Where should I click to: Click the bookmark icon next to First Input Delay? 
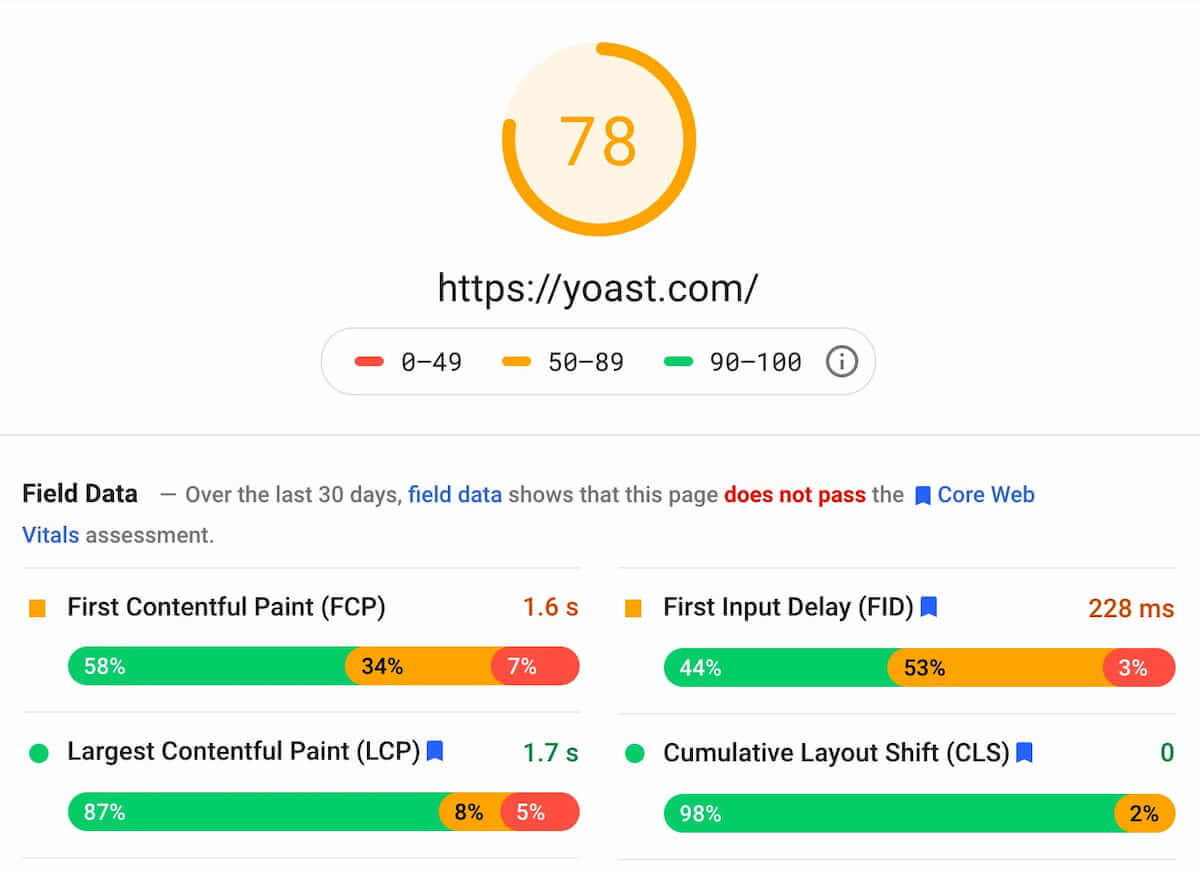[929, 606]
